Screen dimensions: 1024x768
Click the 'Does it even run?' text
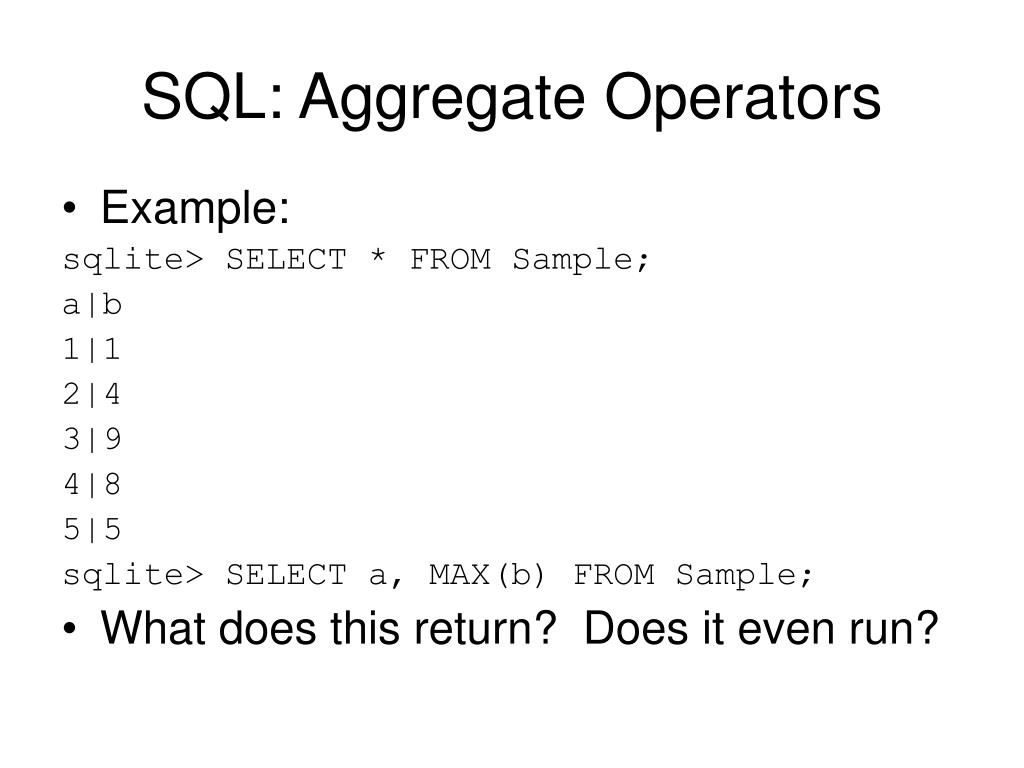click(x=761, y=629)
